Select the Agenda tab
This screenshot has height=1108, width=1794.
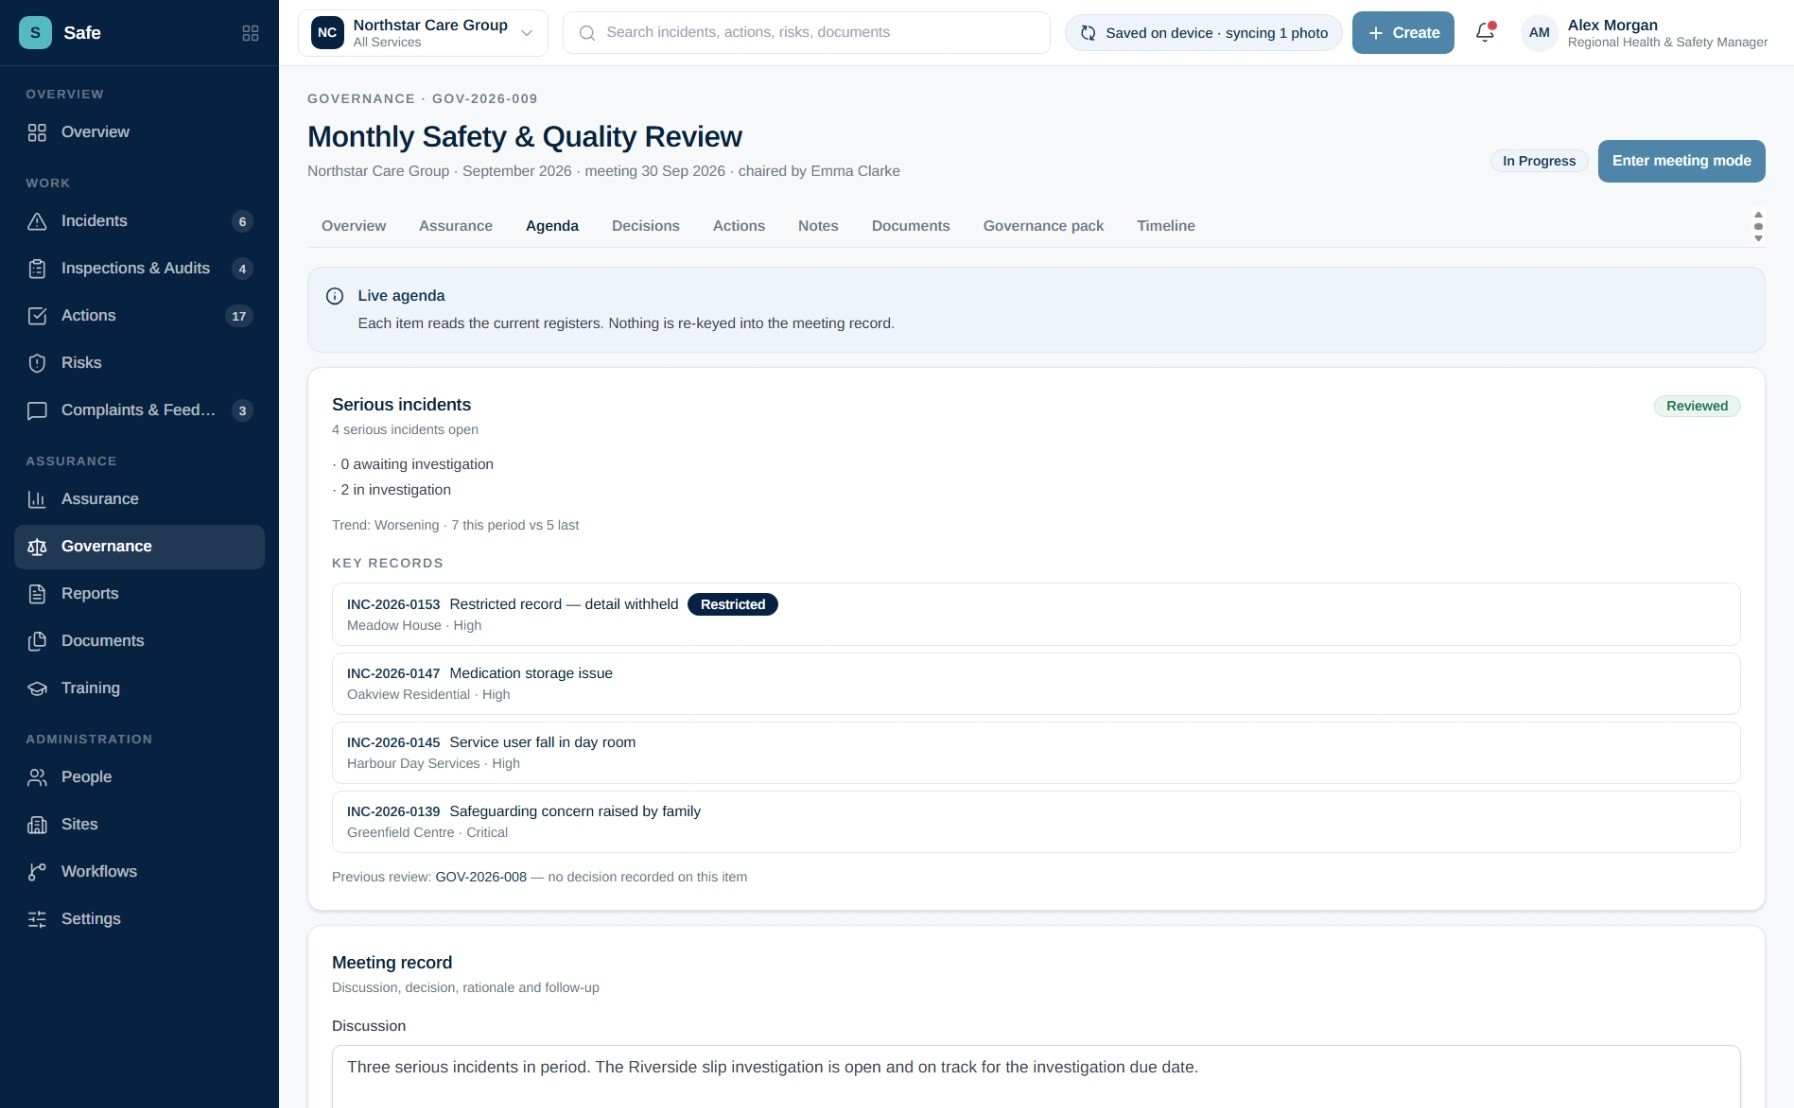[x=552, y=226]
